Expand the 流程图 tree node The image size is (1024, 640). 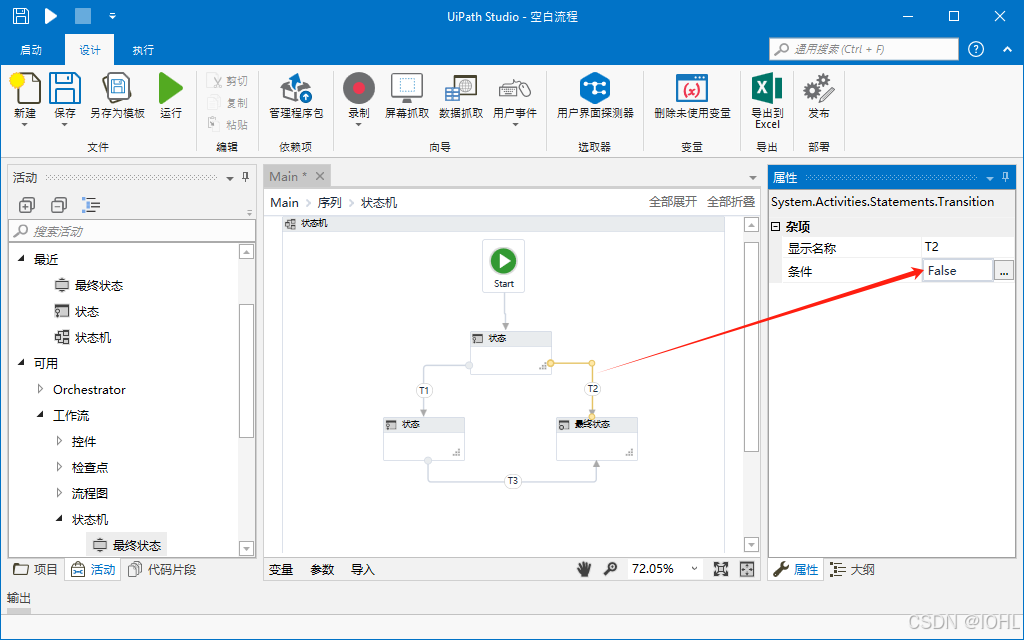[x=59, y=493]
